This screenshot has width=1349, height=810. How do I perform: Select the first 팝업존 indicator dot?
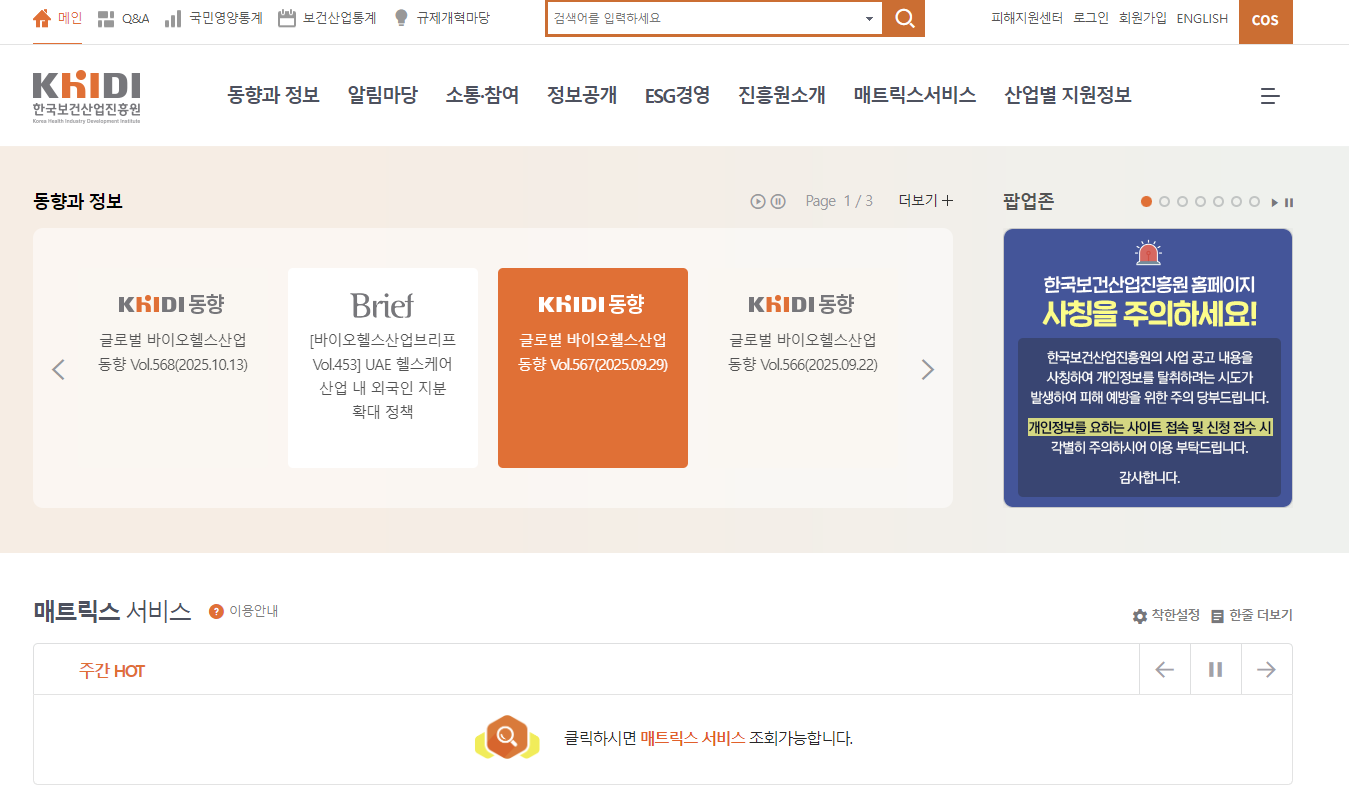pos(1146,201)
